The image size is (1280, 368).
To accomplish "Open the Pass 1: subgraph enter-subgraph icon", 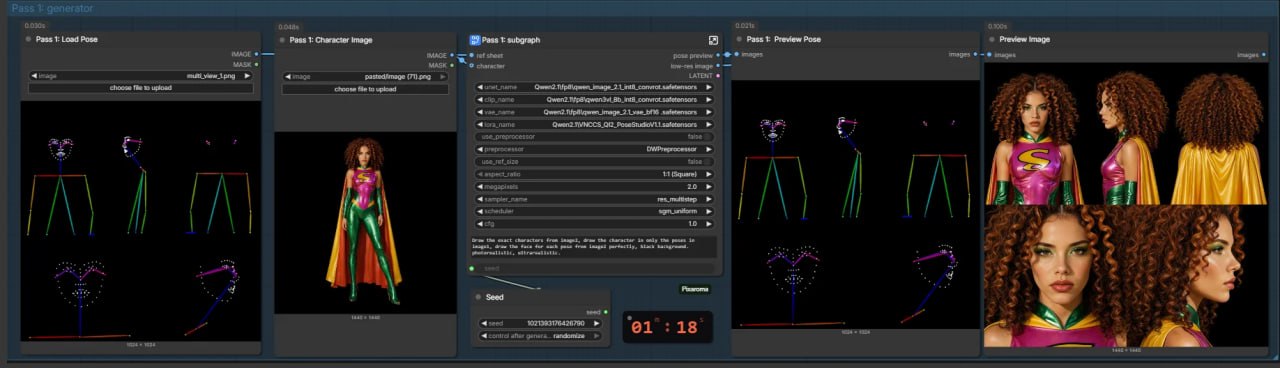I will [713, 39].
